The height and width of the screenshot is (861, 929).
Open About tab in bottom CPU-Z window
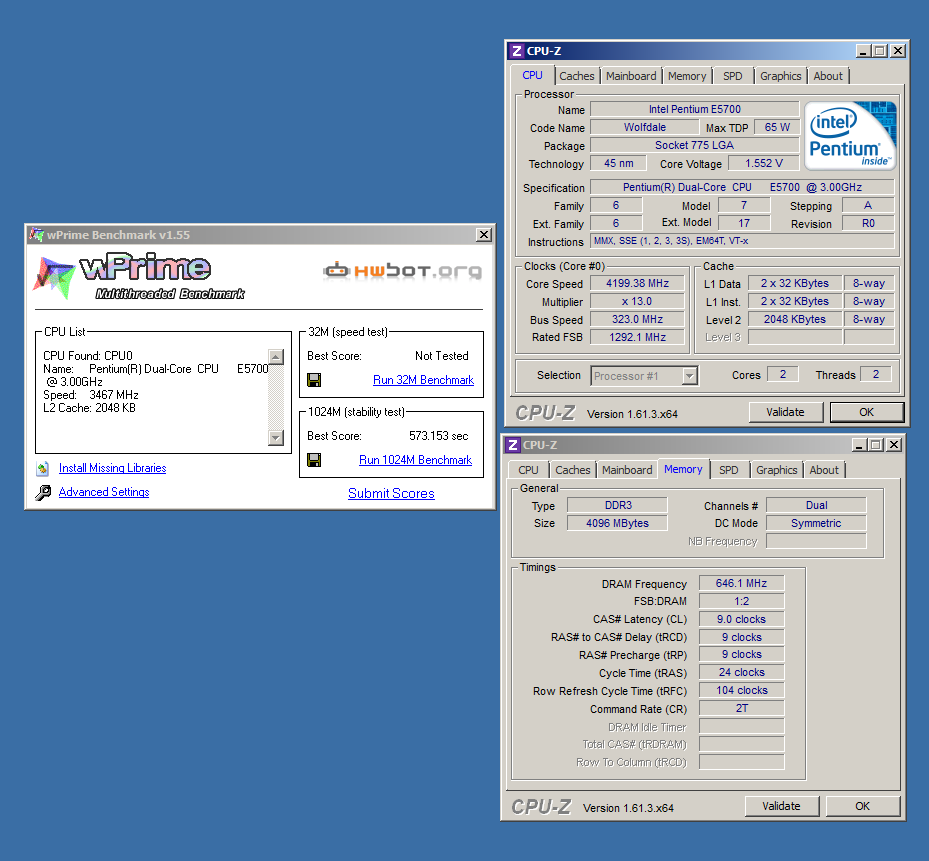824,470
